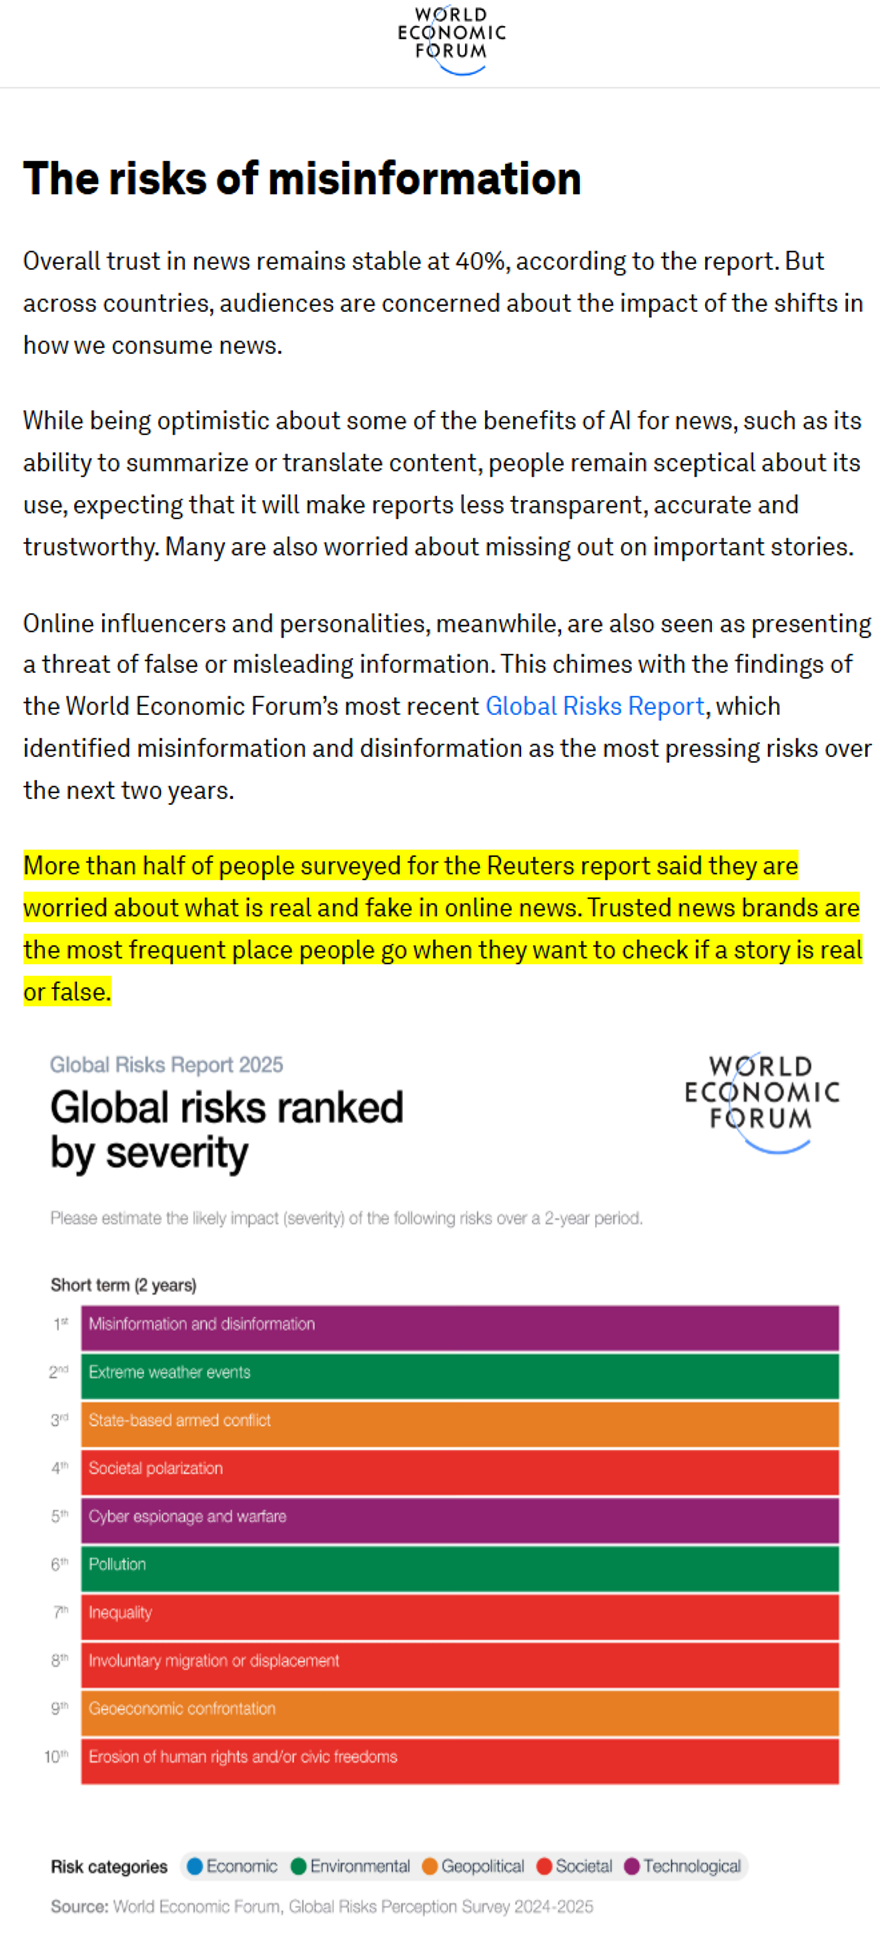Click the Technological purple legend dot
880x1945 pixels.
coord(632,1866)
